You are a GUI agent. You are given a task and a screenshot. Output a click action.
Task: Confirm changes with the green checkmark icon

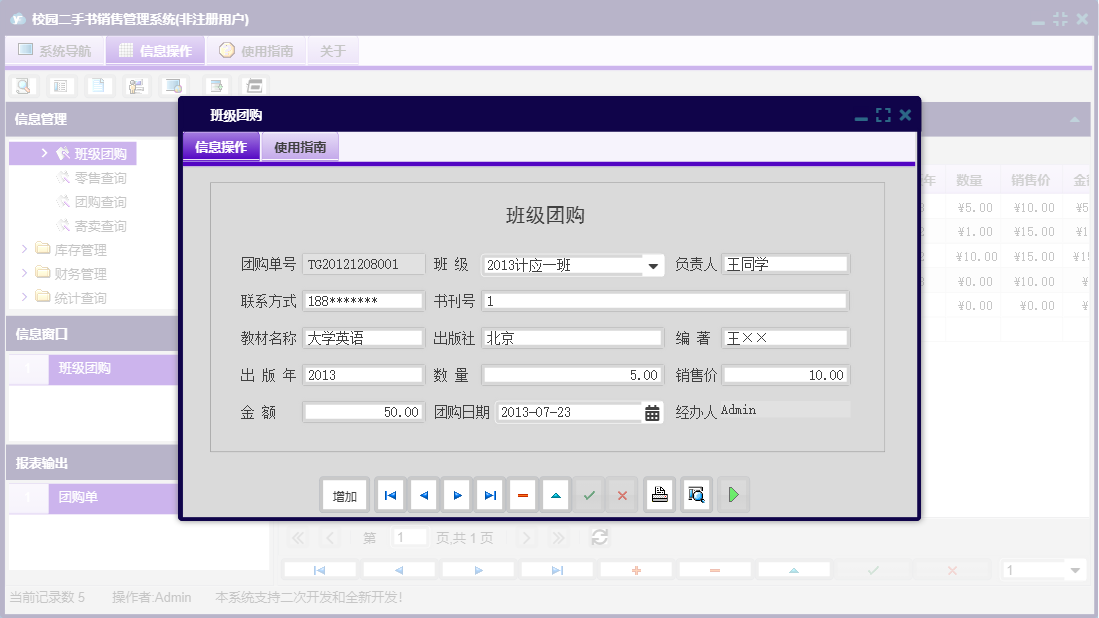[589, 494]
